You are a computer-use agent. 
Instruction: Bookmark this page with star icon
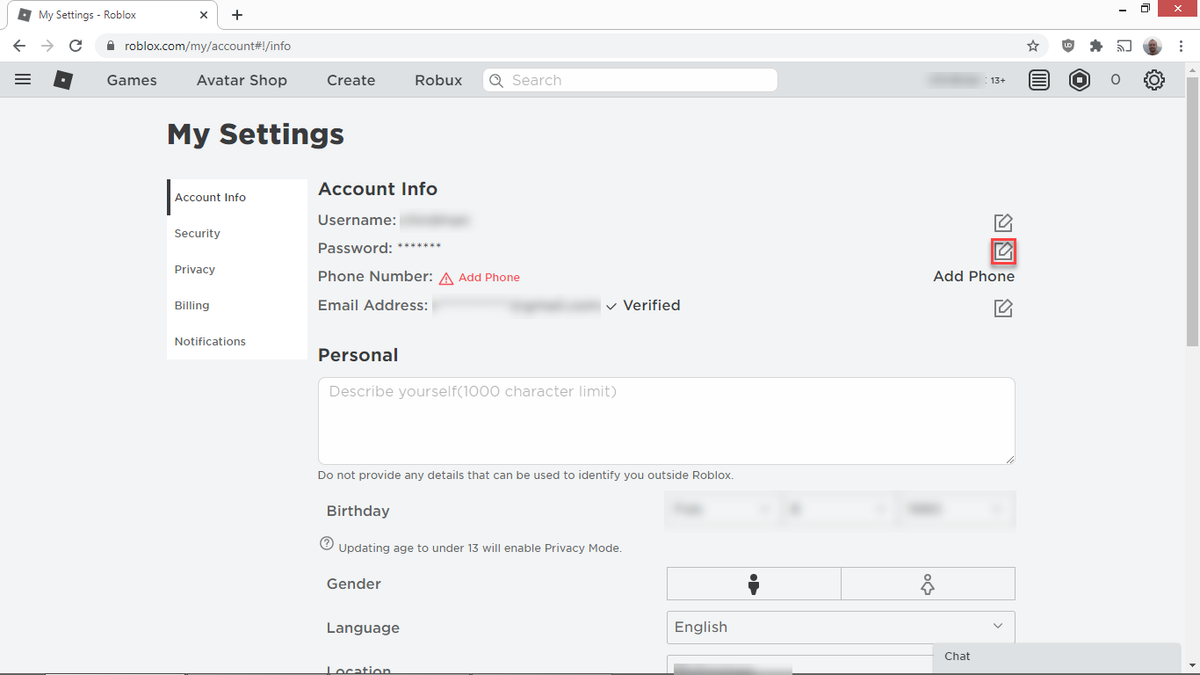click(1033, 46)
